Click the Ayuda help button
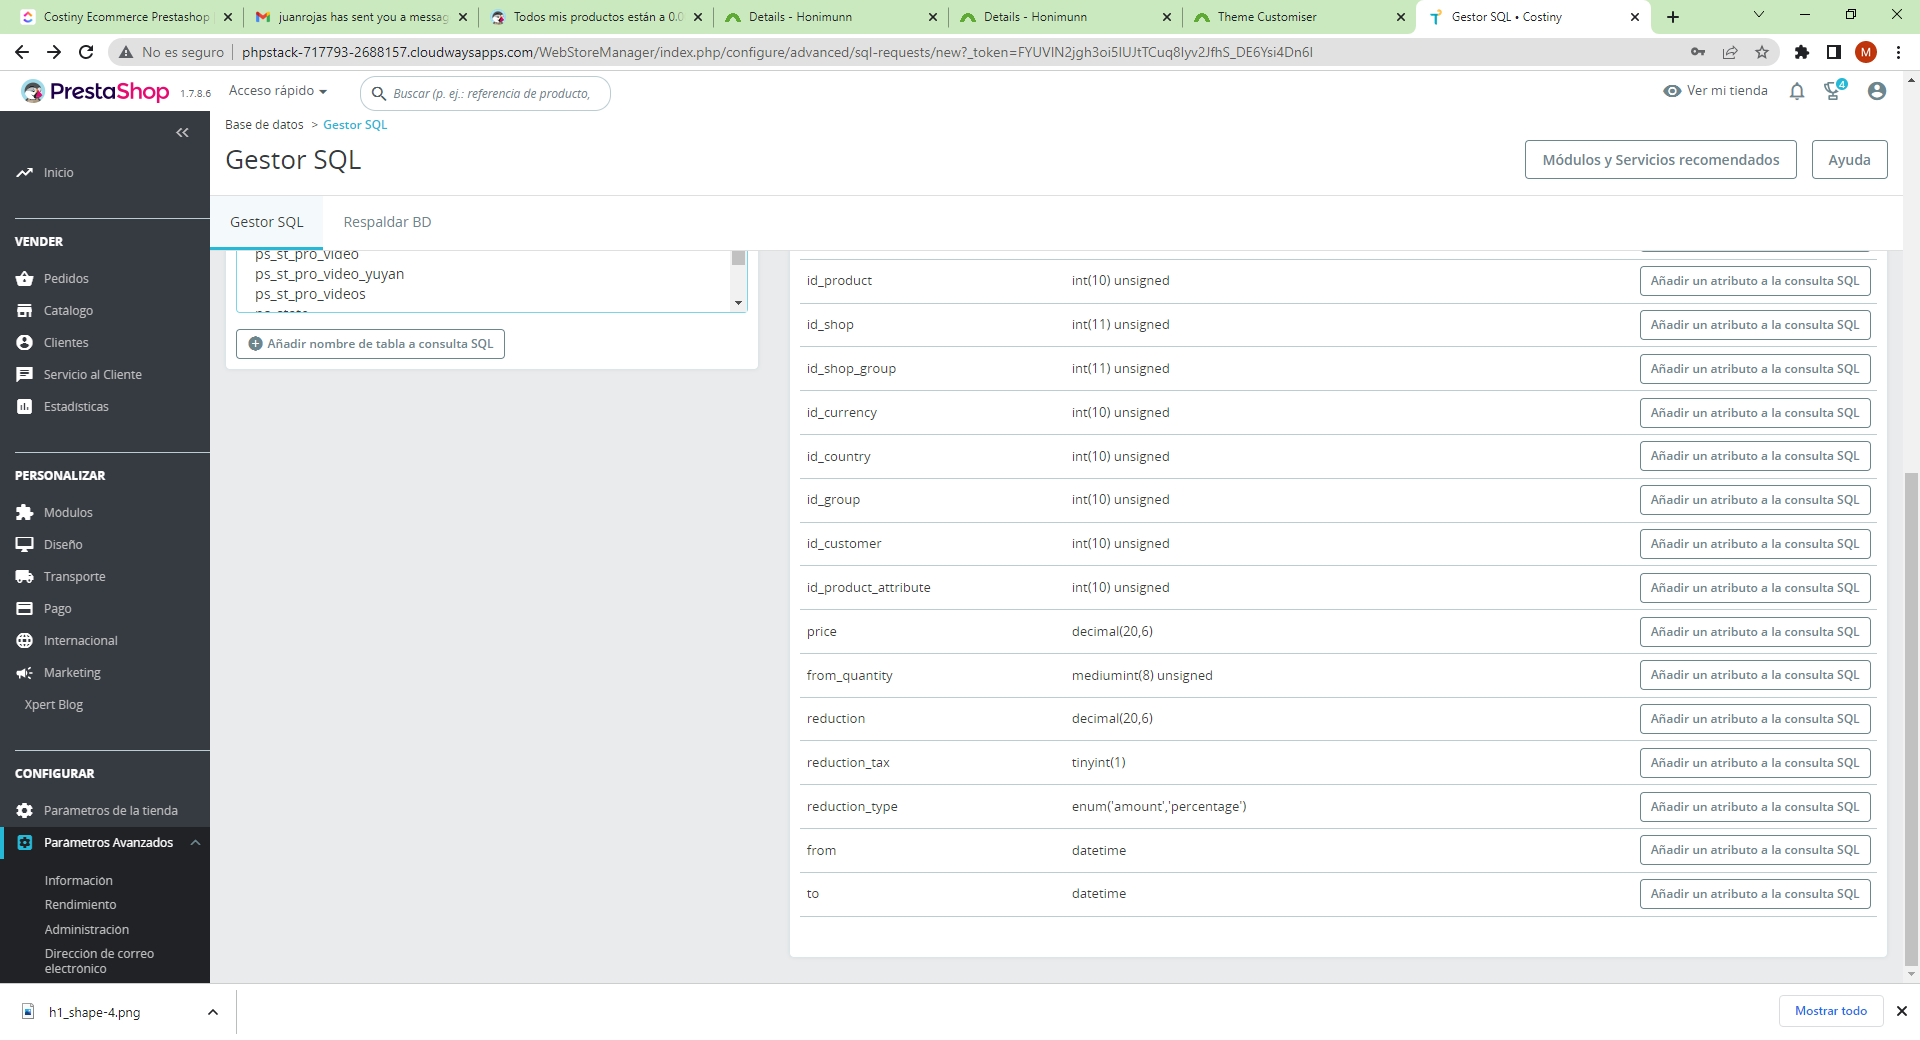1920x1040 pixels. click(1849, 160)
